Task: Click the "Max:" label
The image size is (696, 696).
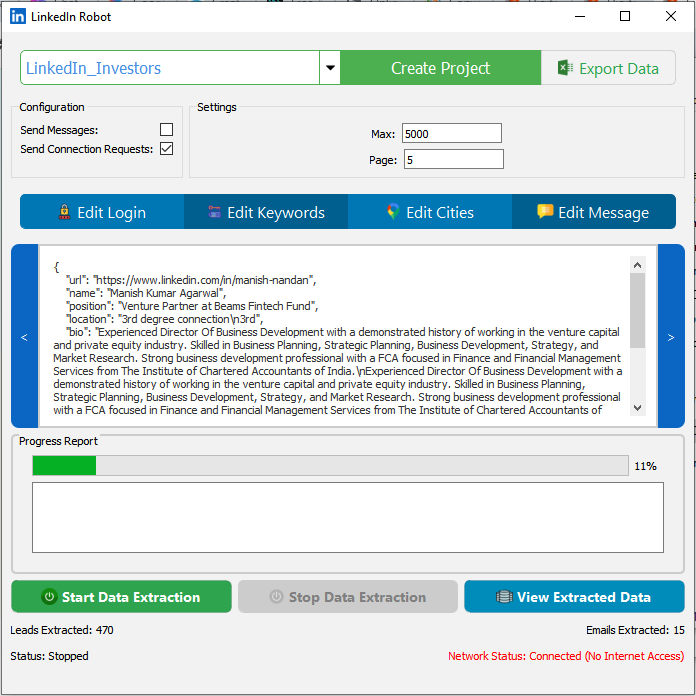Action: (x=383, y=134)
